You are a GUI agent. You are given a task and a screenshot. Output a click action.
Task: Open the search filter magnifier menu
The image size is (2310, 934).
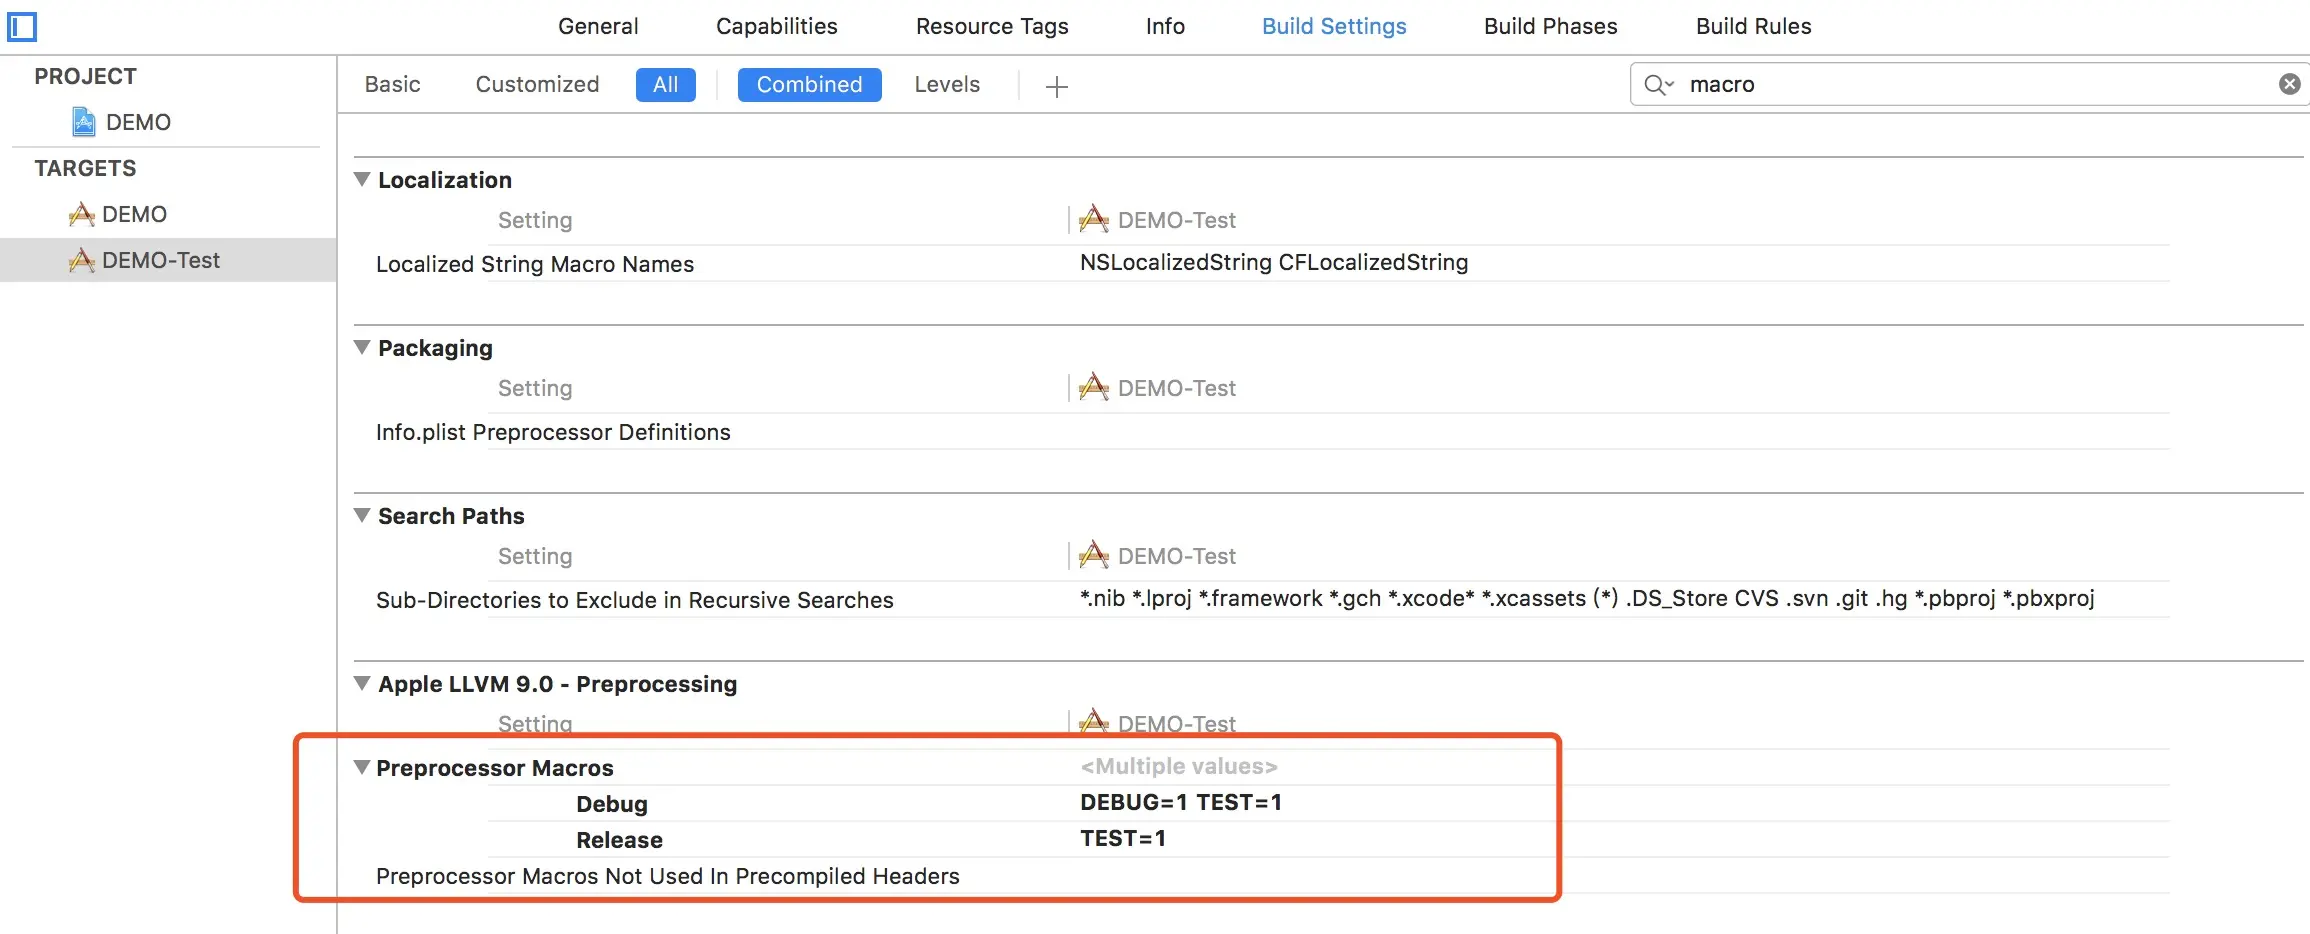pyautogui.click(x=1658, y=85)
